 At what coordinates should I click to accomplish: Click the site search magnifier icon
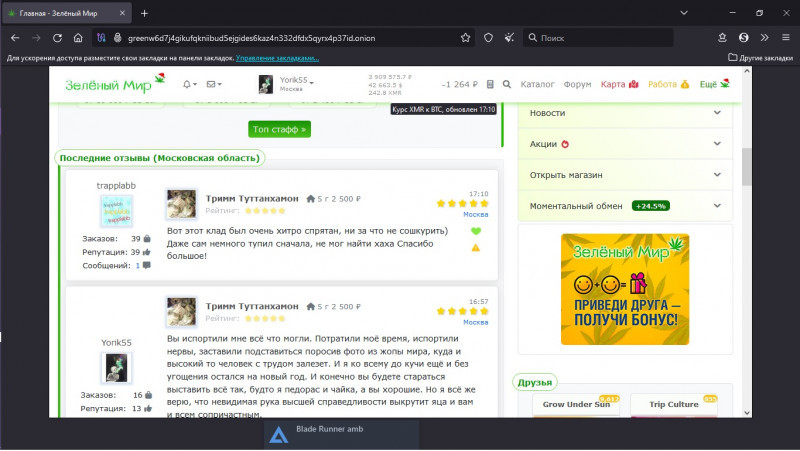pos(507,85)
